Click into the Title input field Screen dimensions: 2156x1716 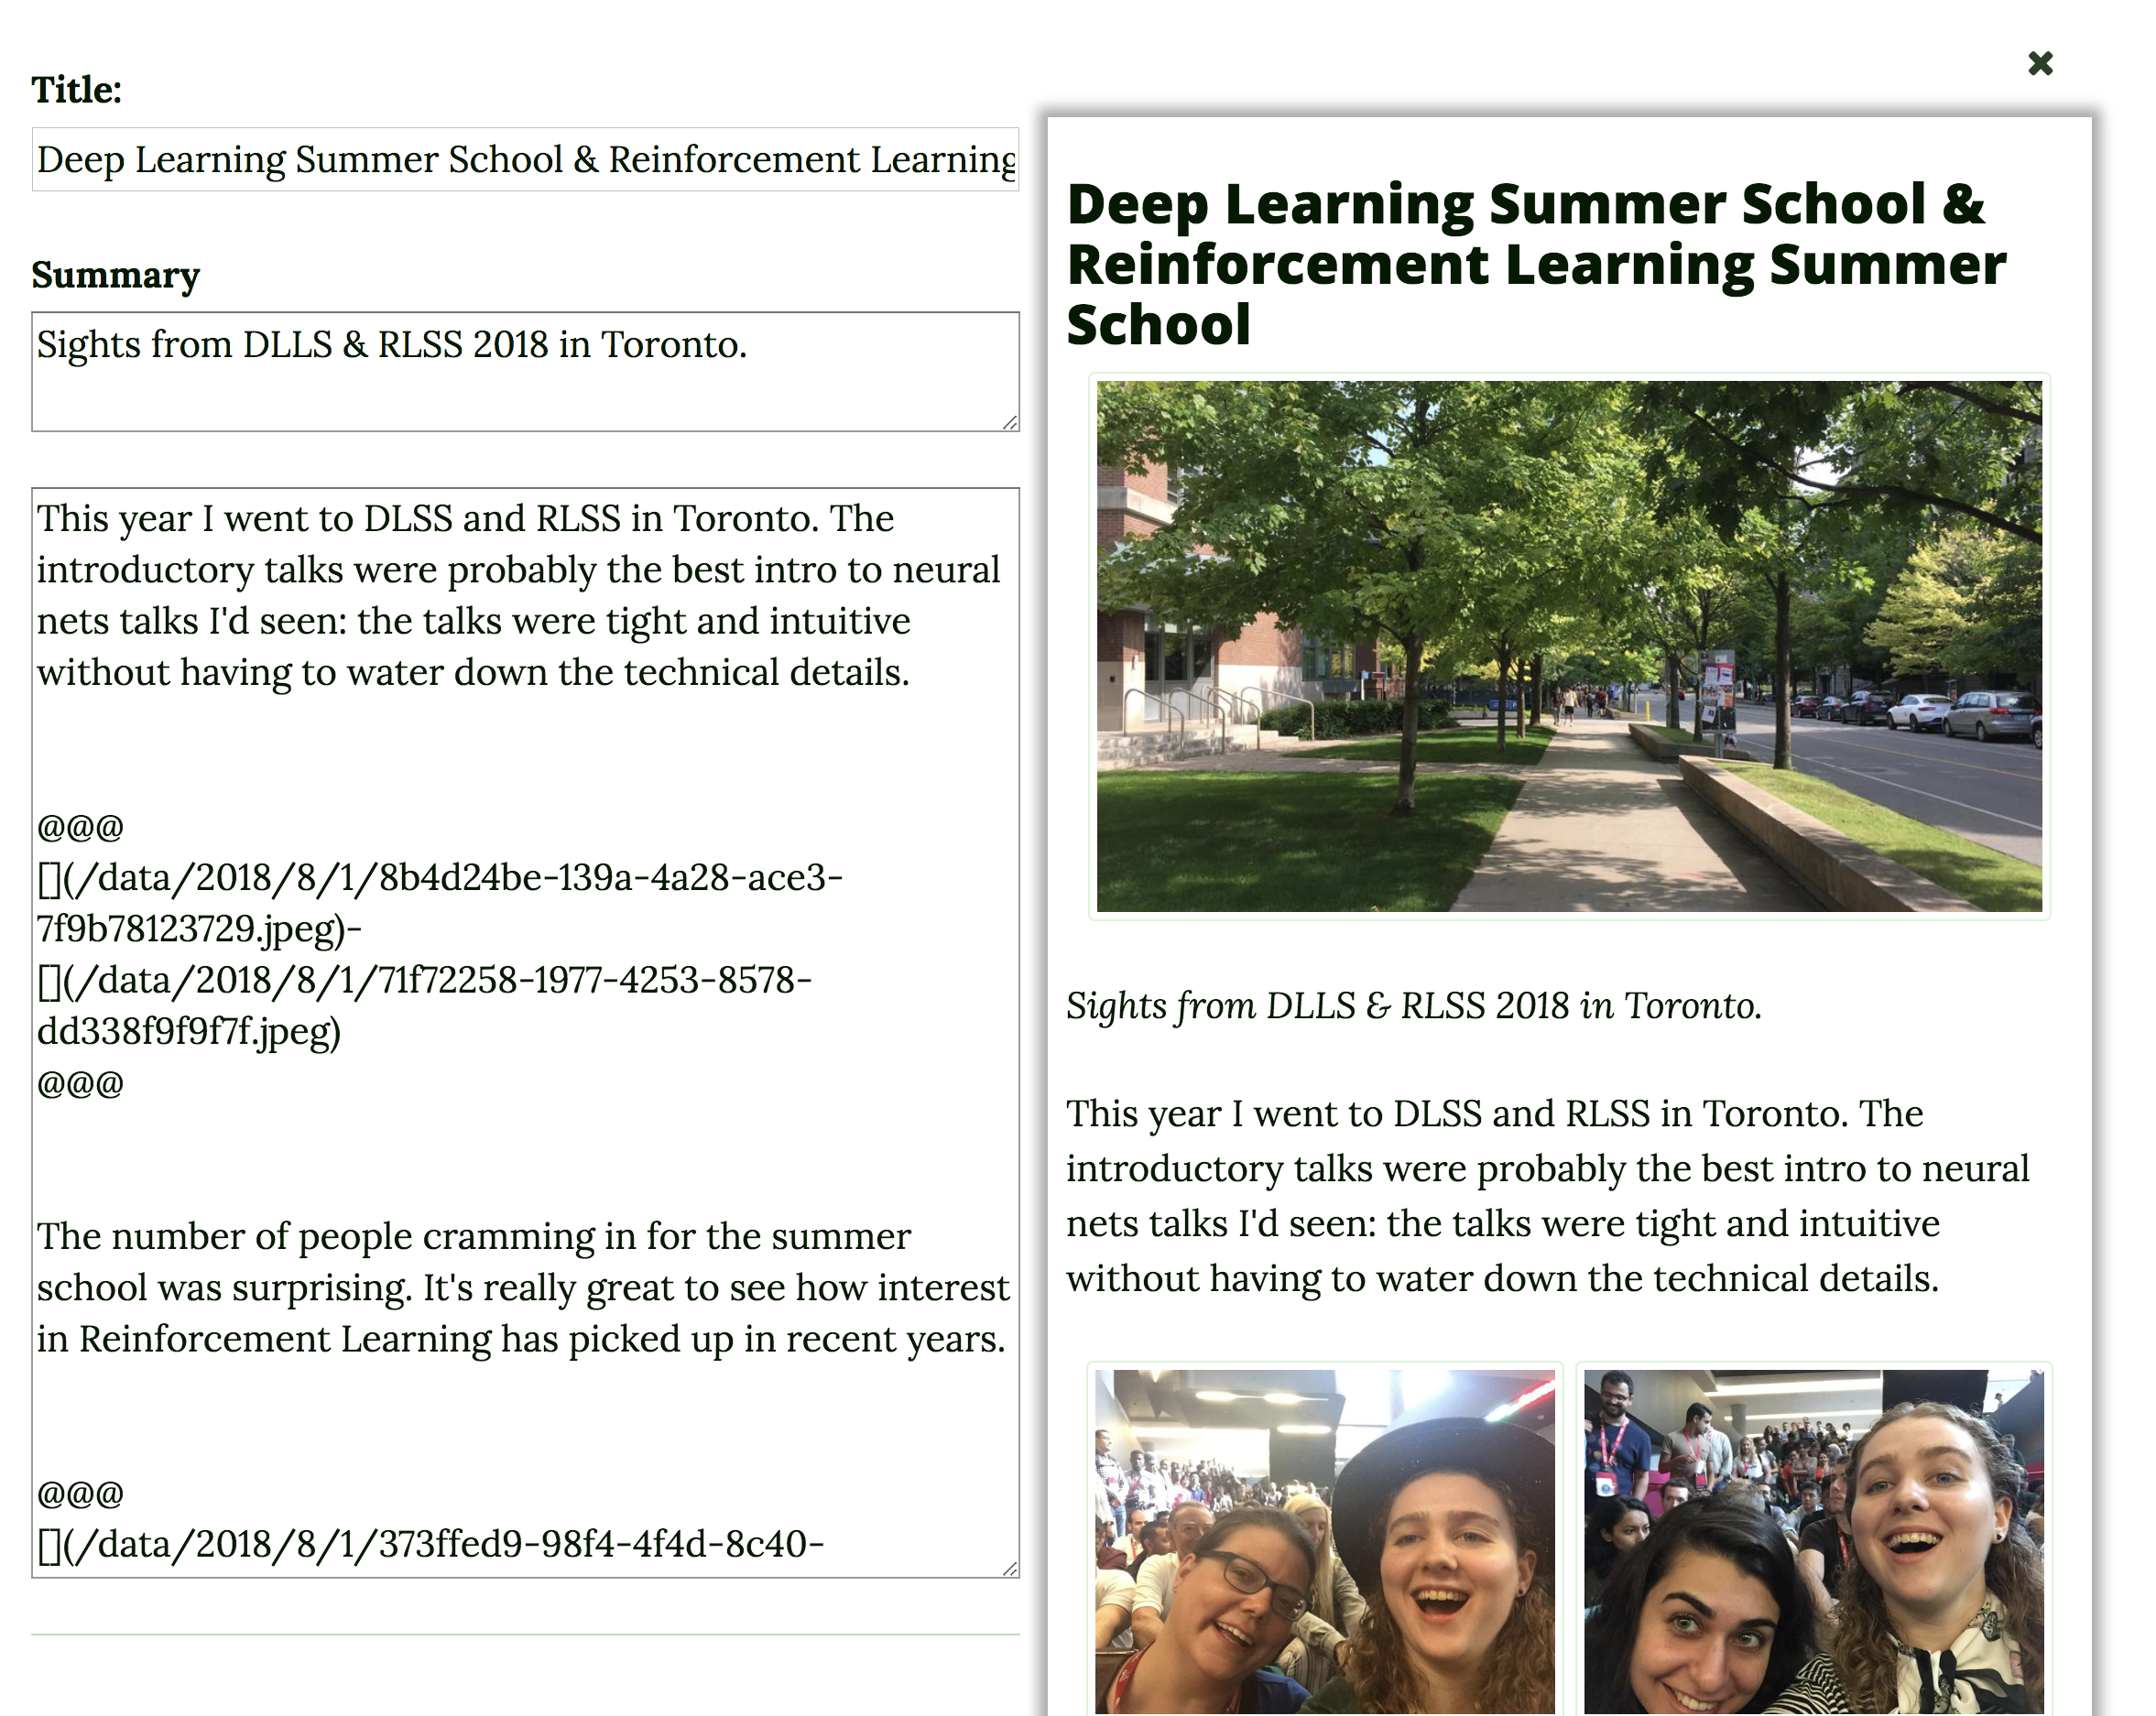tap(525, 159)
